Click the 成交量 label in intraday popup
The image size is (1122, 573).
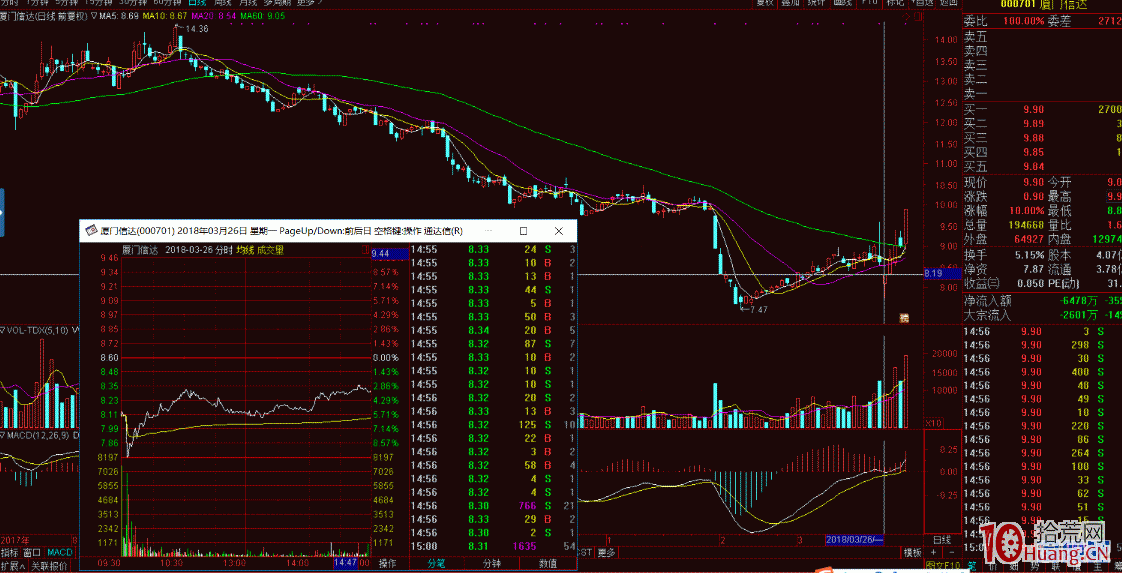click(x=270, y=250)
